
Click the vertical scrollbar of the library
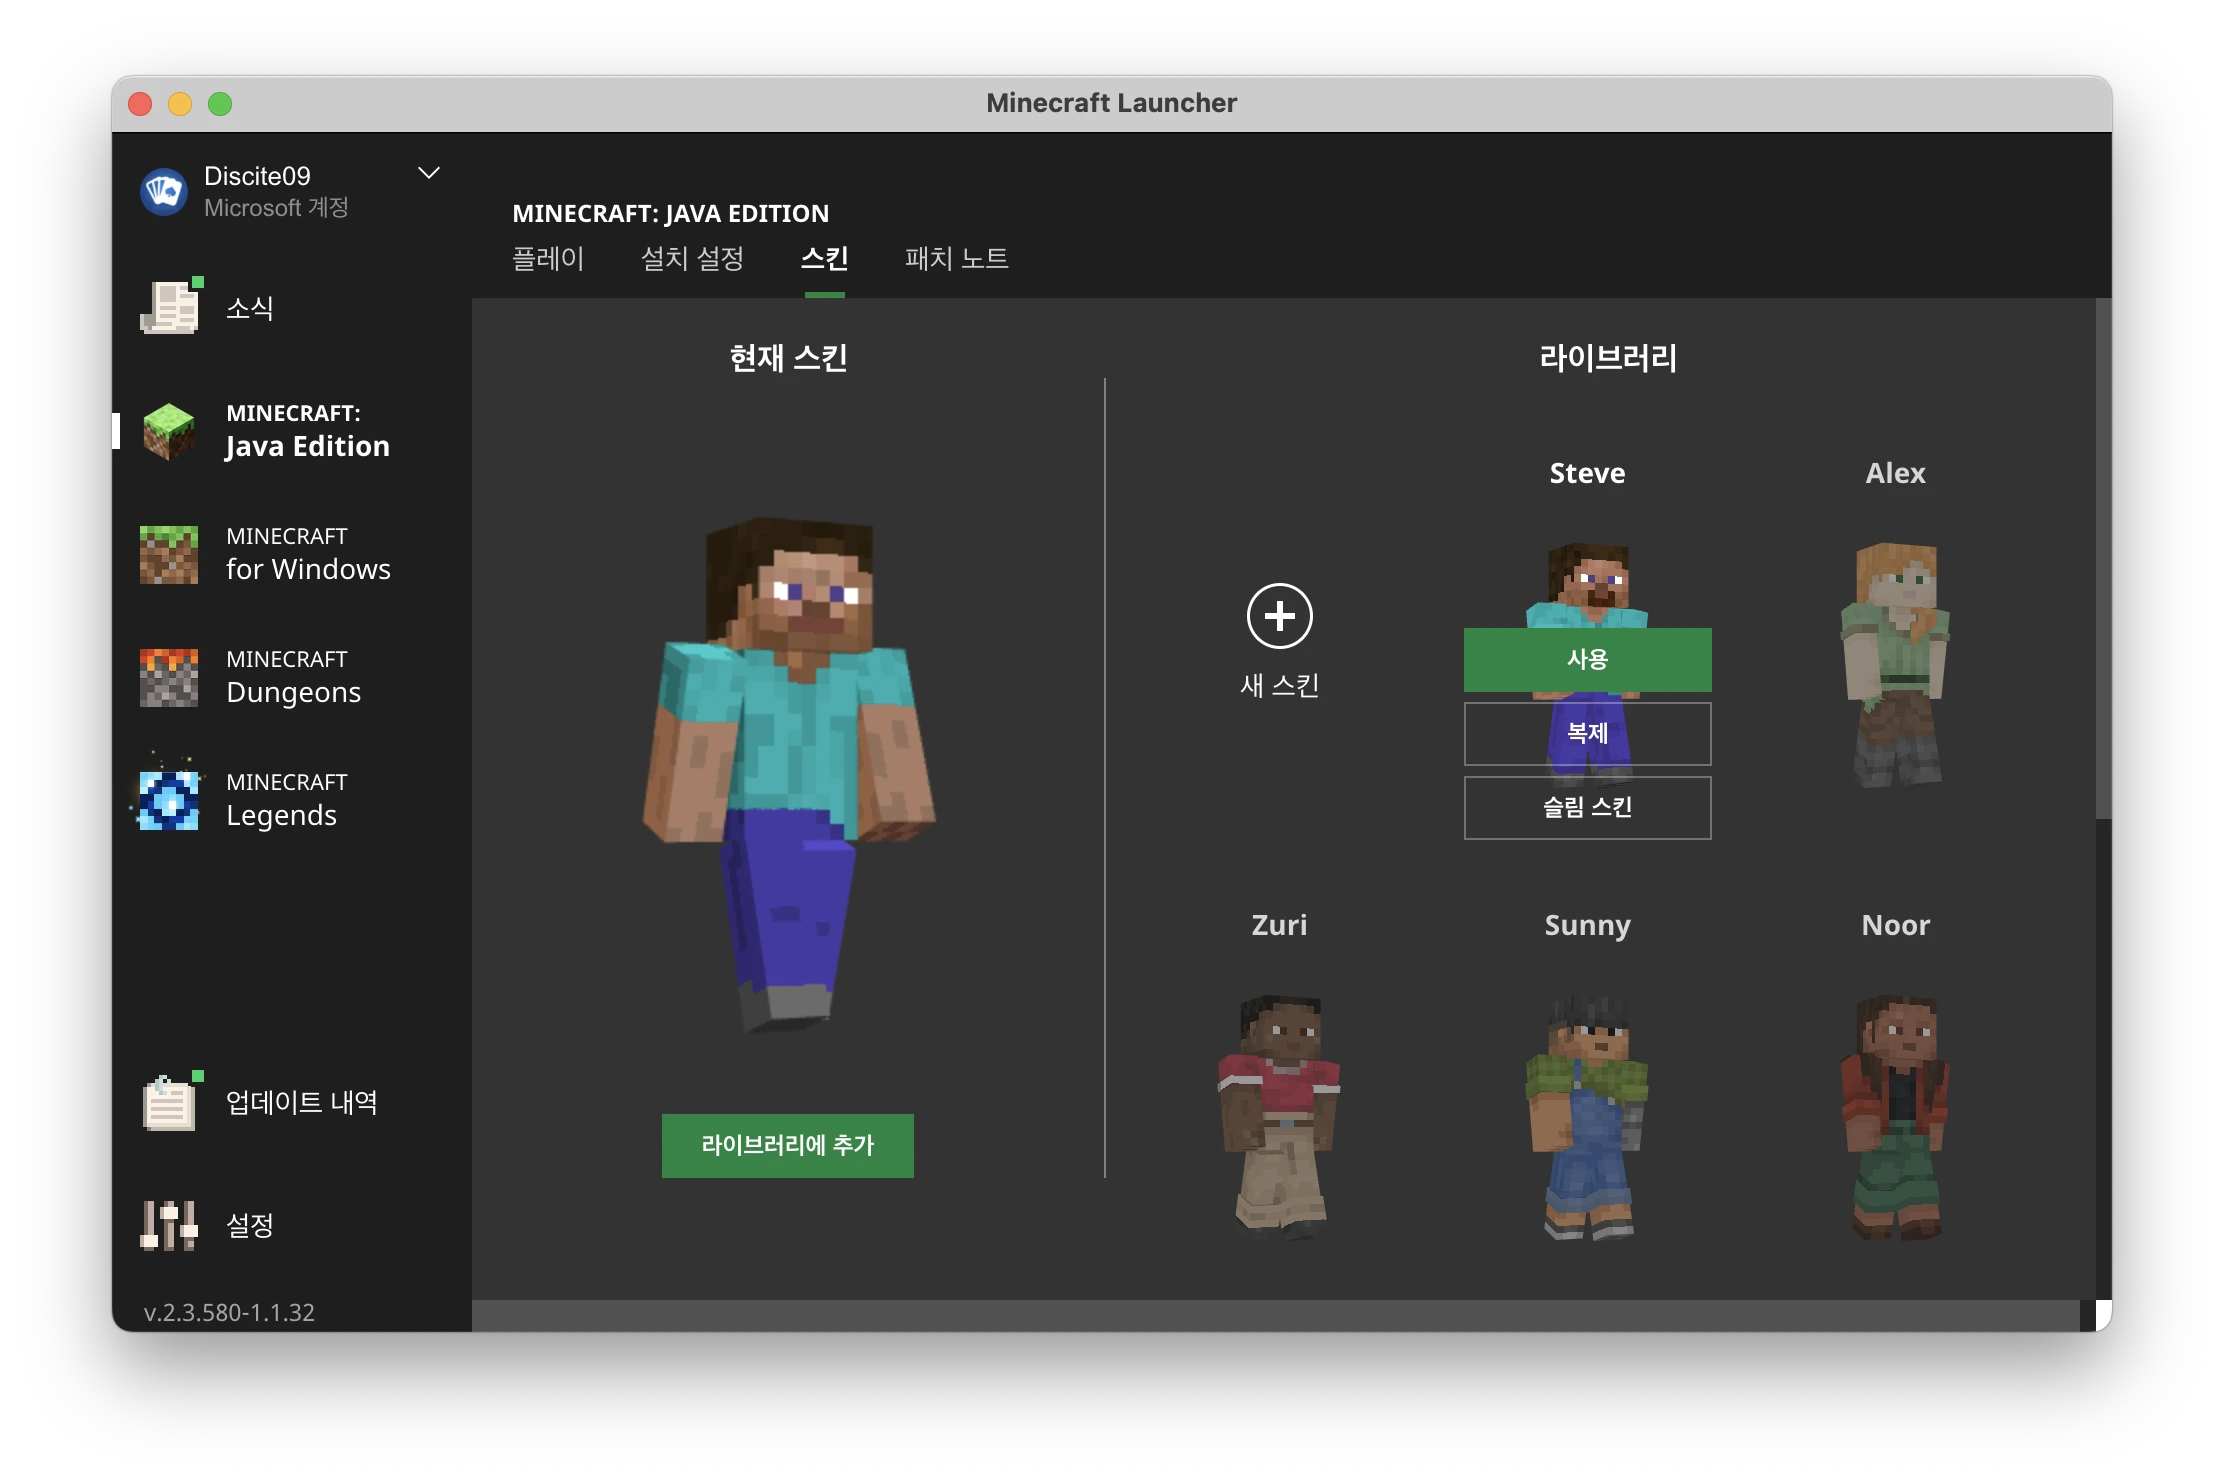point(2103,560)
